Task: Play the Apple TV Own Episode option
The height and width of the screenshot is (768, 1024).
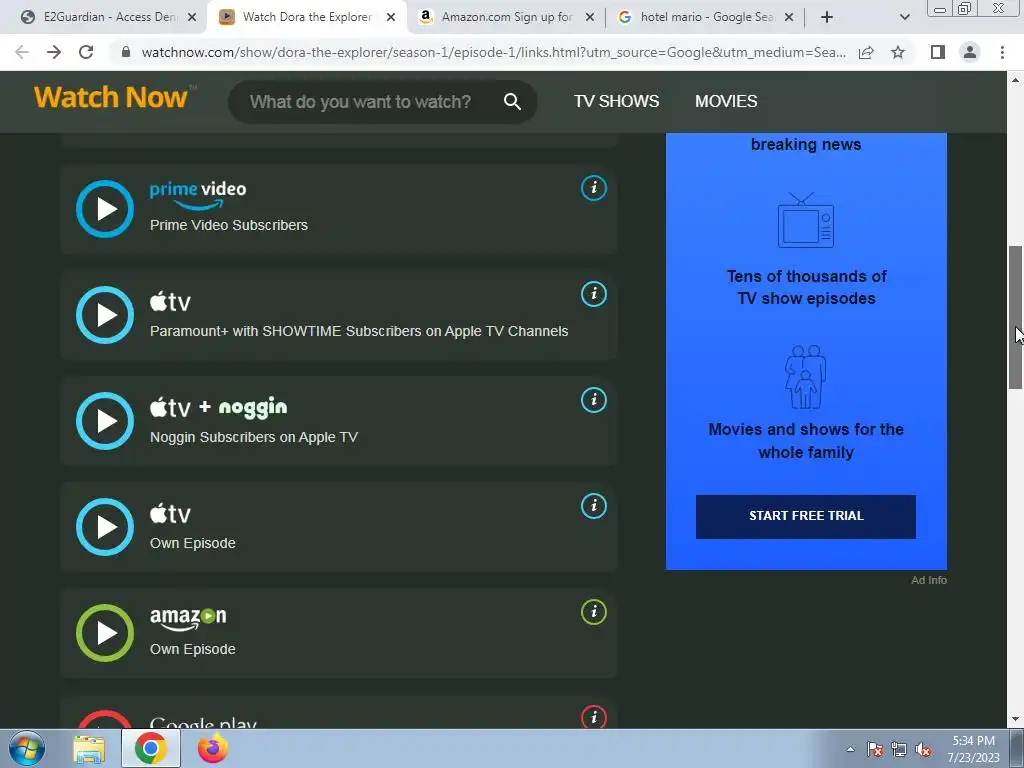Action: (x=104, y=526)
